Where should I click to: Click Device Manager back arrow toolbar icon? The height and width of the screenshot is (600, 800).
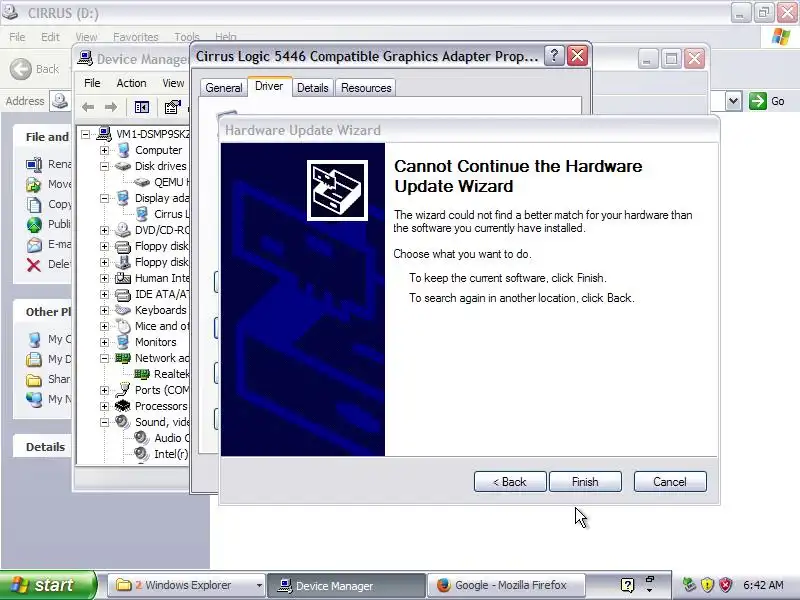click(x=88, y=107)
